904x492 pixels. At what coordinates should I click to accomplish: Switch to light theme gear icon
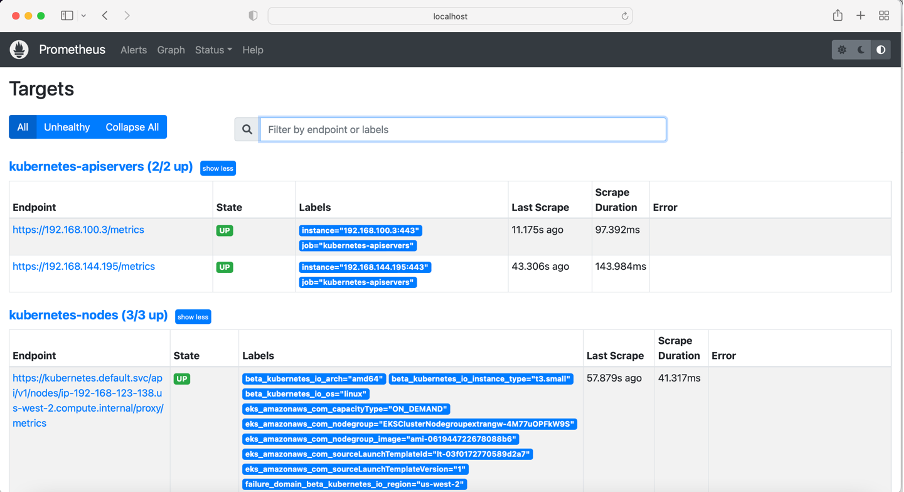point(842,50)
